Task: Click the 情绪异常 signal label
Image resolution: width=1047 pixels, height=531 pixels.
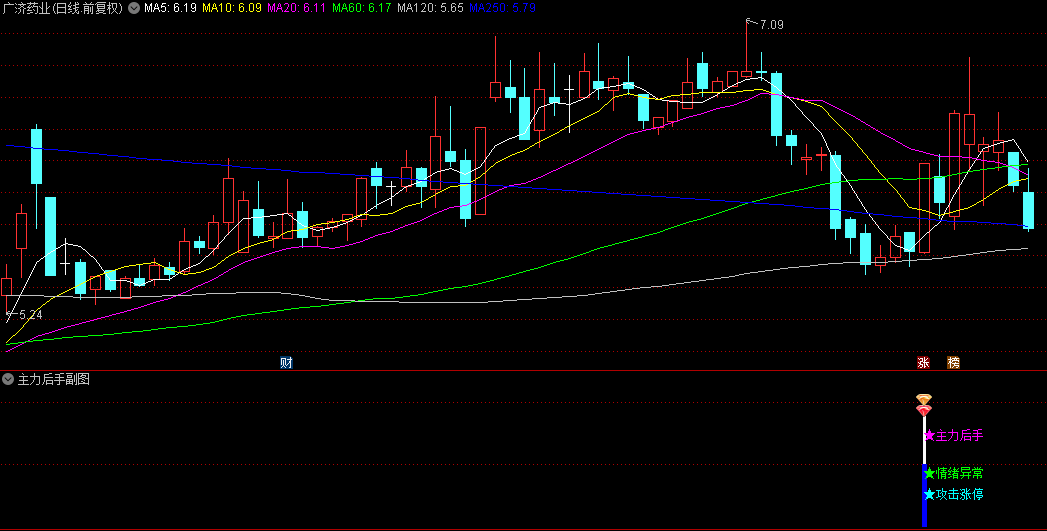Action: [x=960, y=474]
